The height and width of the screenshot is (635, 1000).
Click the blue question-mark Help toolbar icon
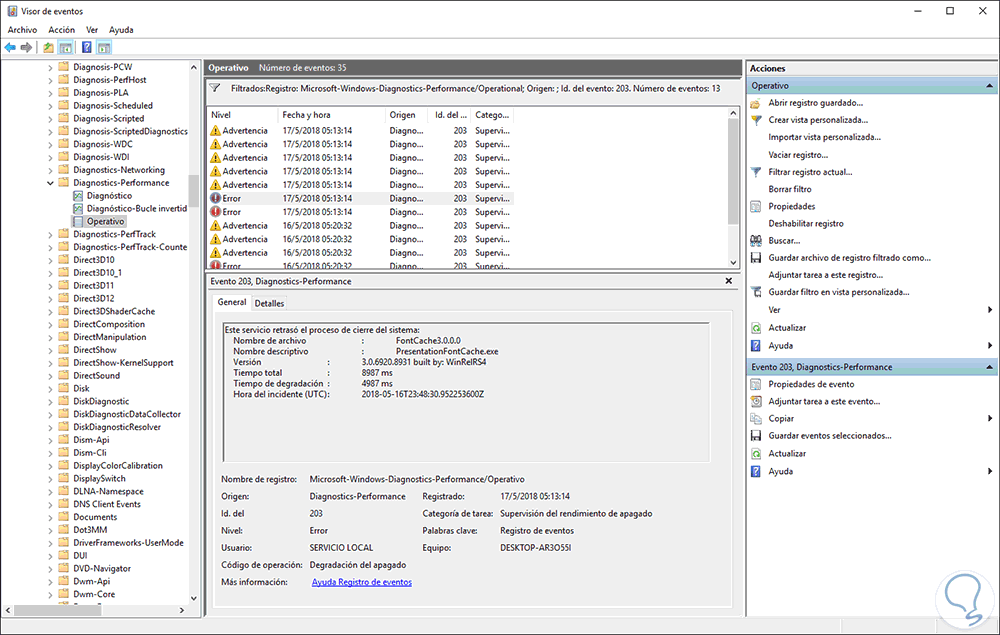[x=87, y=47]
